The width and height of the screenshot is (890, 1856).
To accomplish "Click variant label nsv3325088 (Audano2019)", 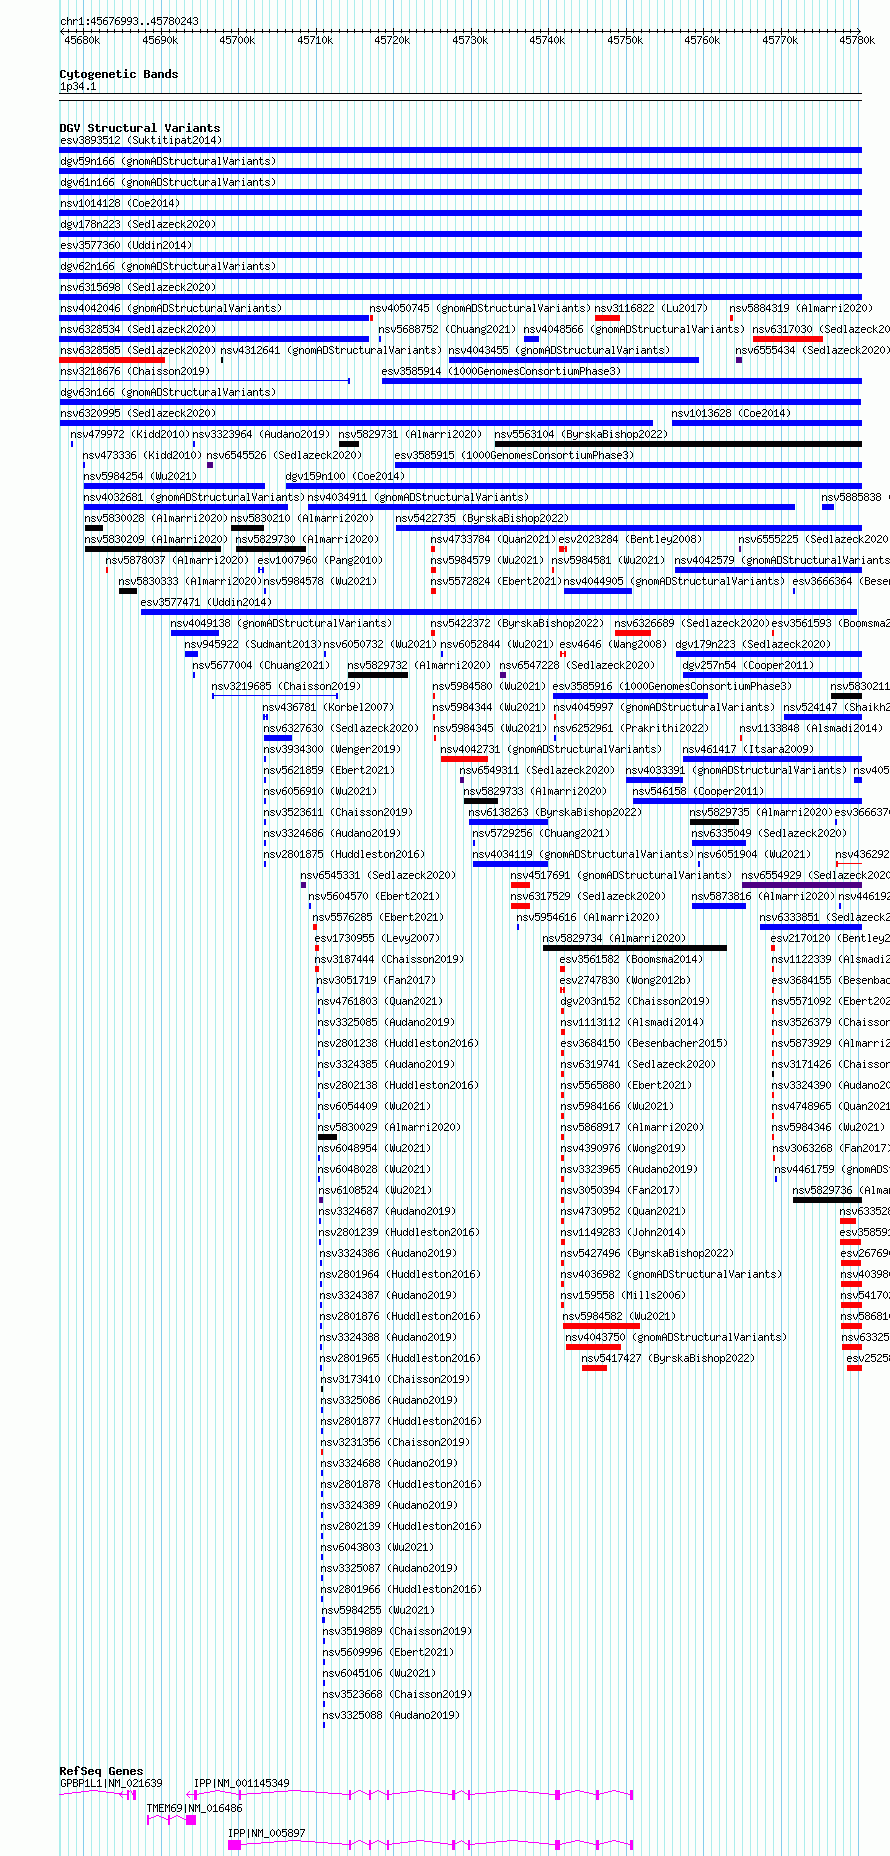I will pos(391,1715).
